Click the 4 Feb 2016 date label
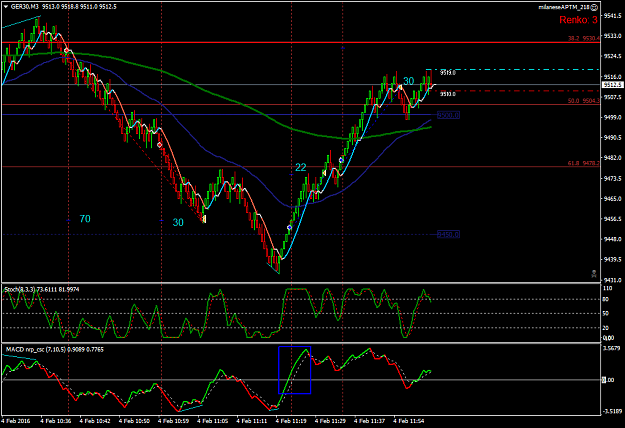The width and height of the screenshot is (625, 428). (x=16, y=421)
